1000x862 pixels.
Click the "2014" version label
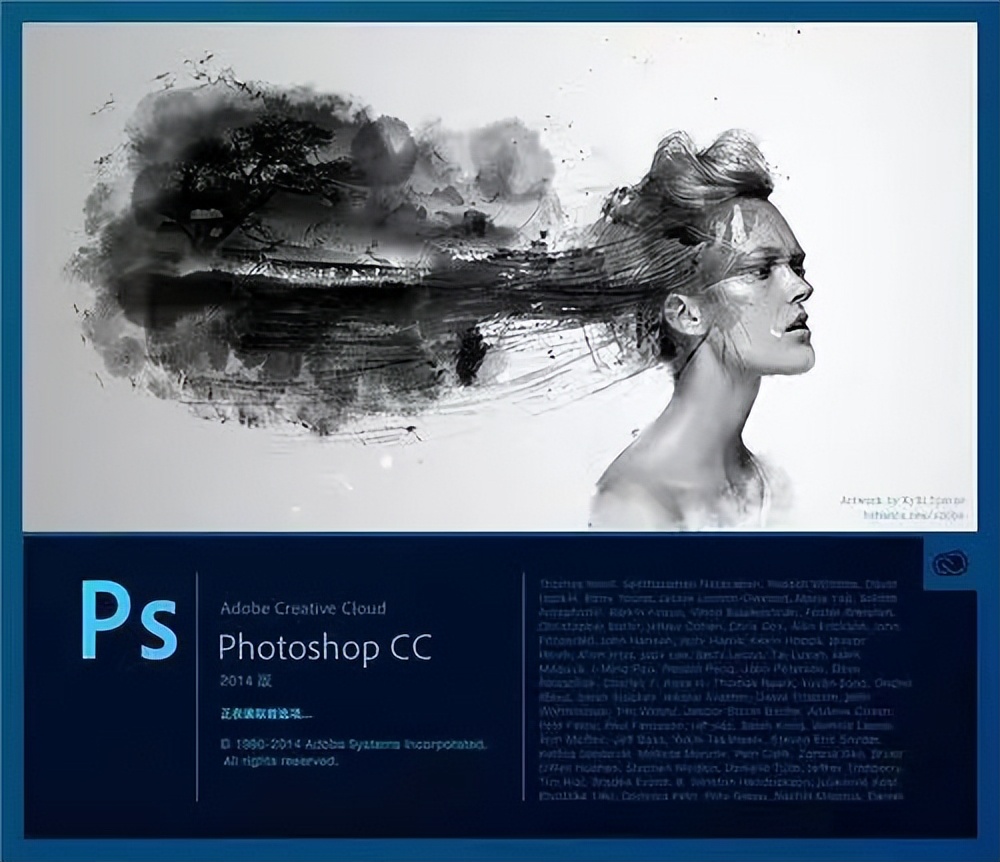(246, 681)
